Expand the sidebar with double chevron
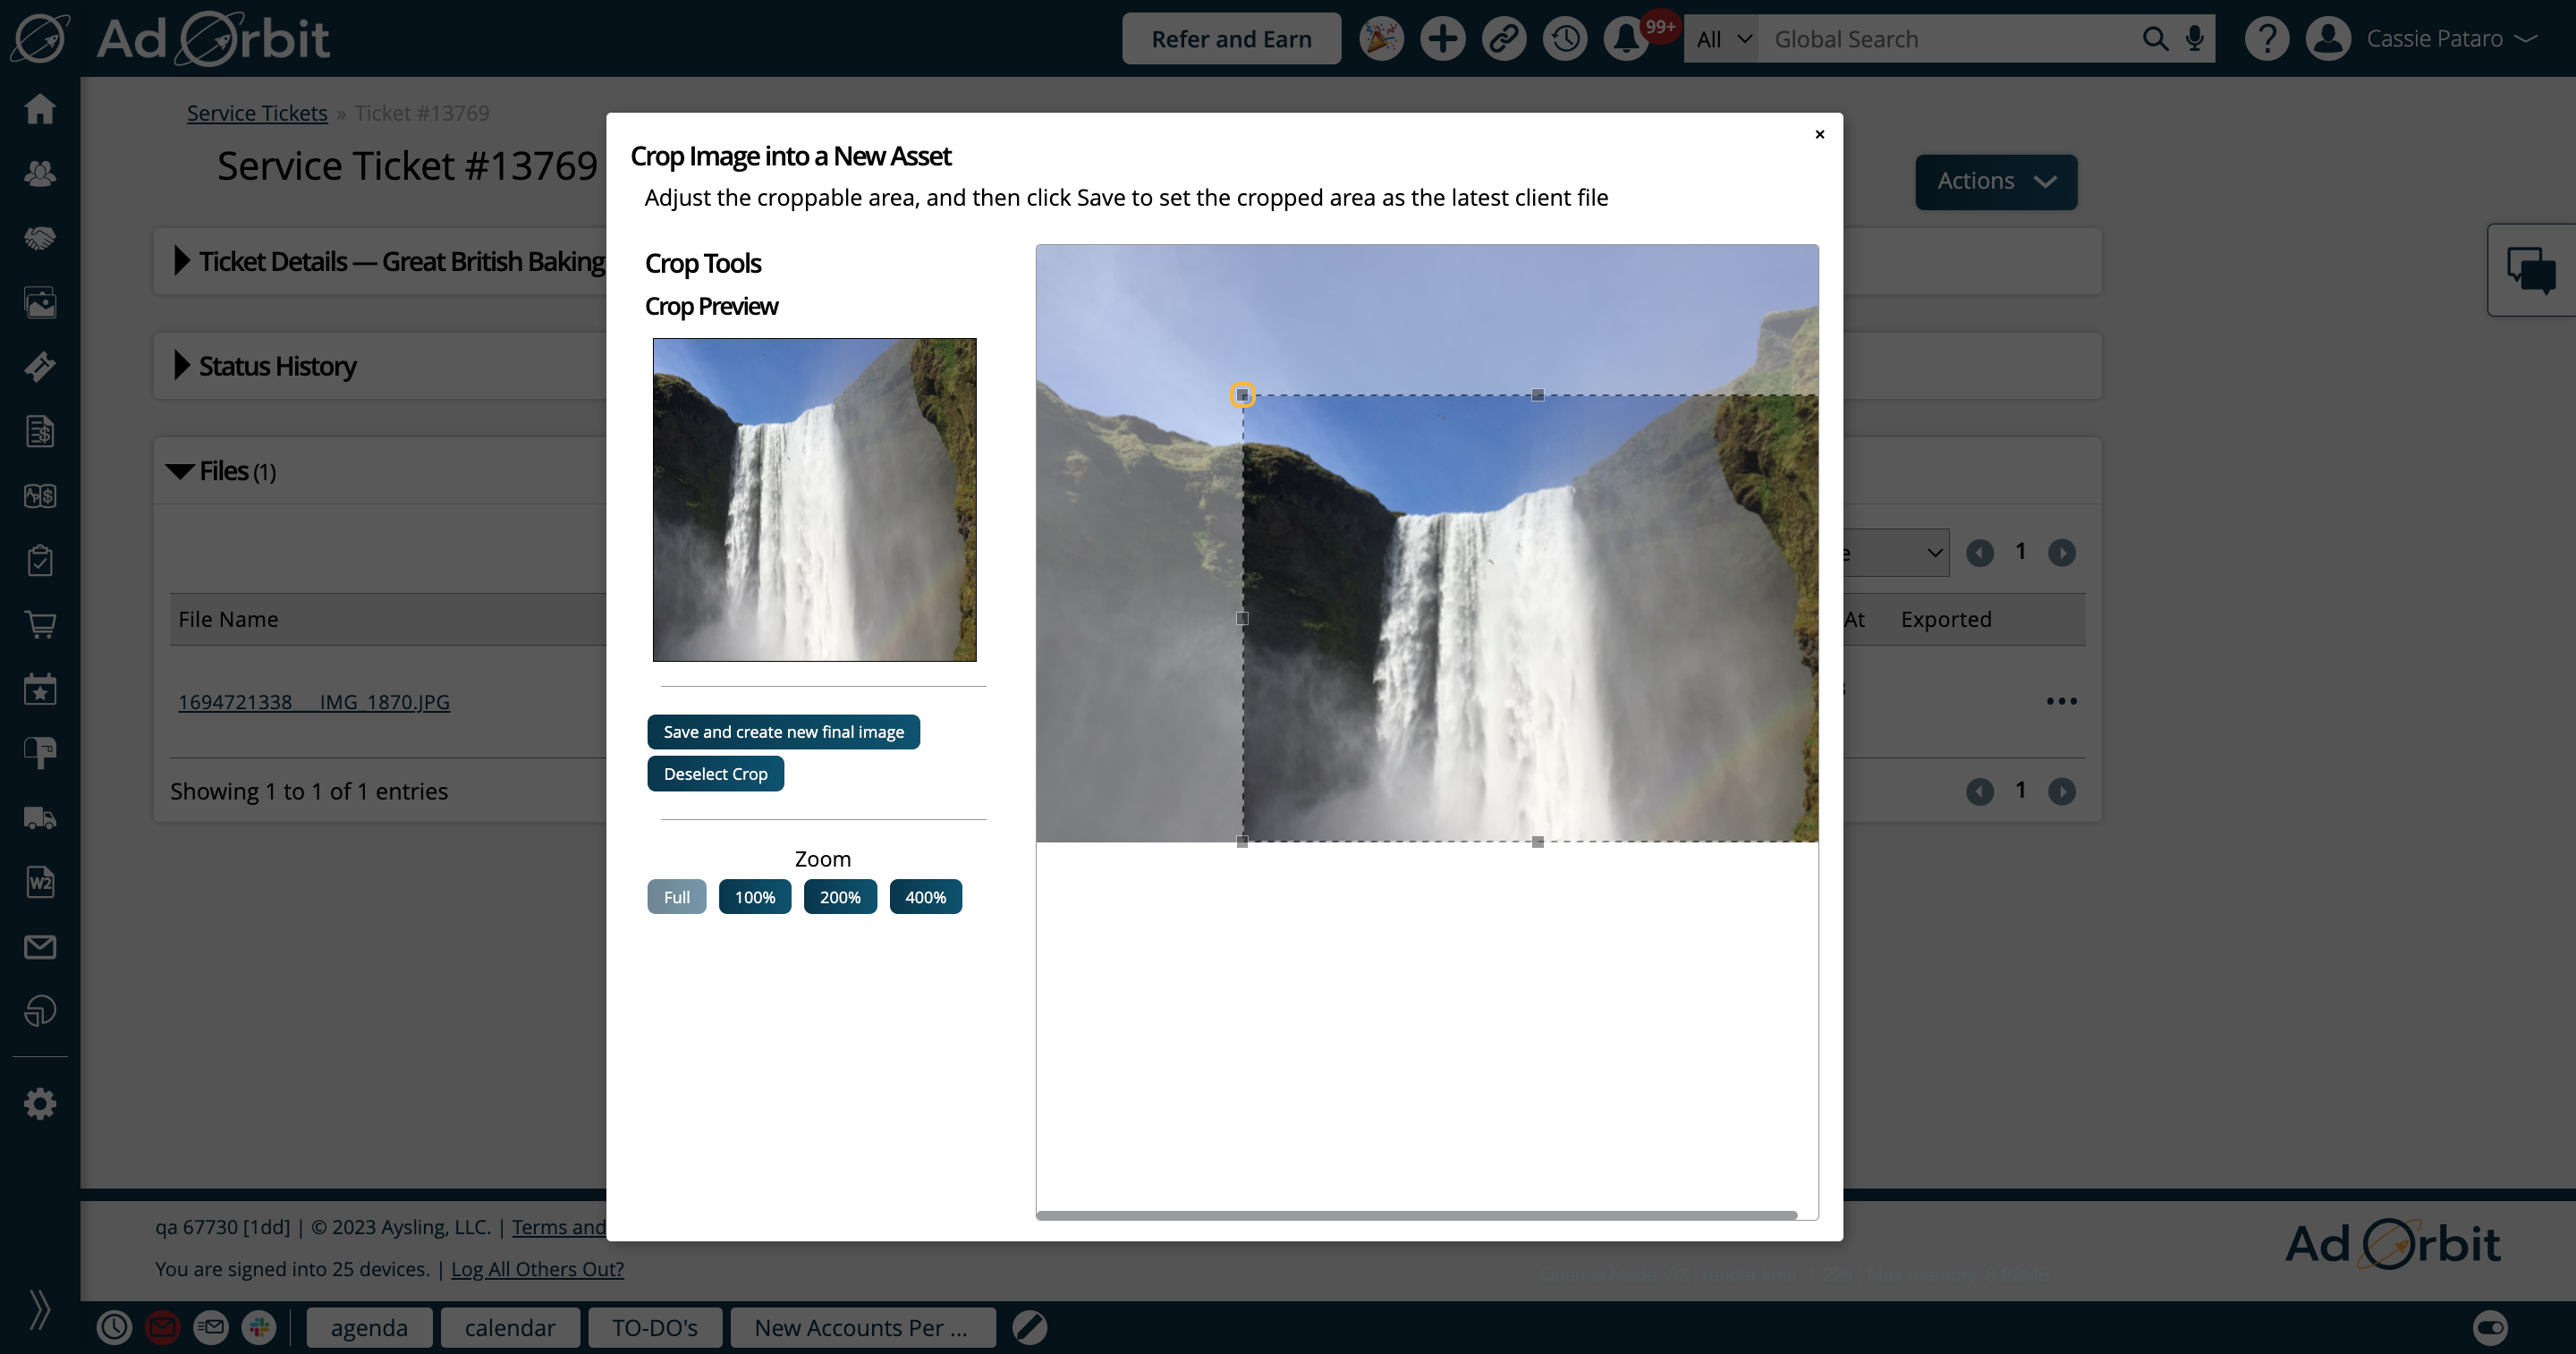The height and width of the screenshot is (1354, 2576). coord(39,1309)
